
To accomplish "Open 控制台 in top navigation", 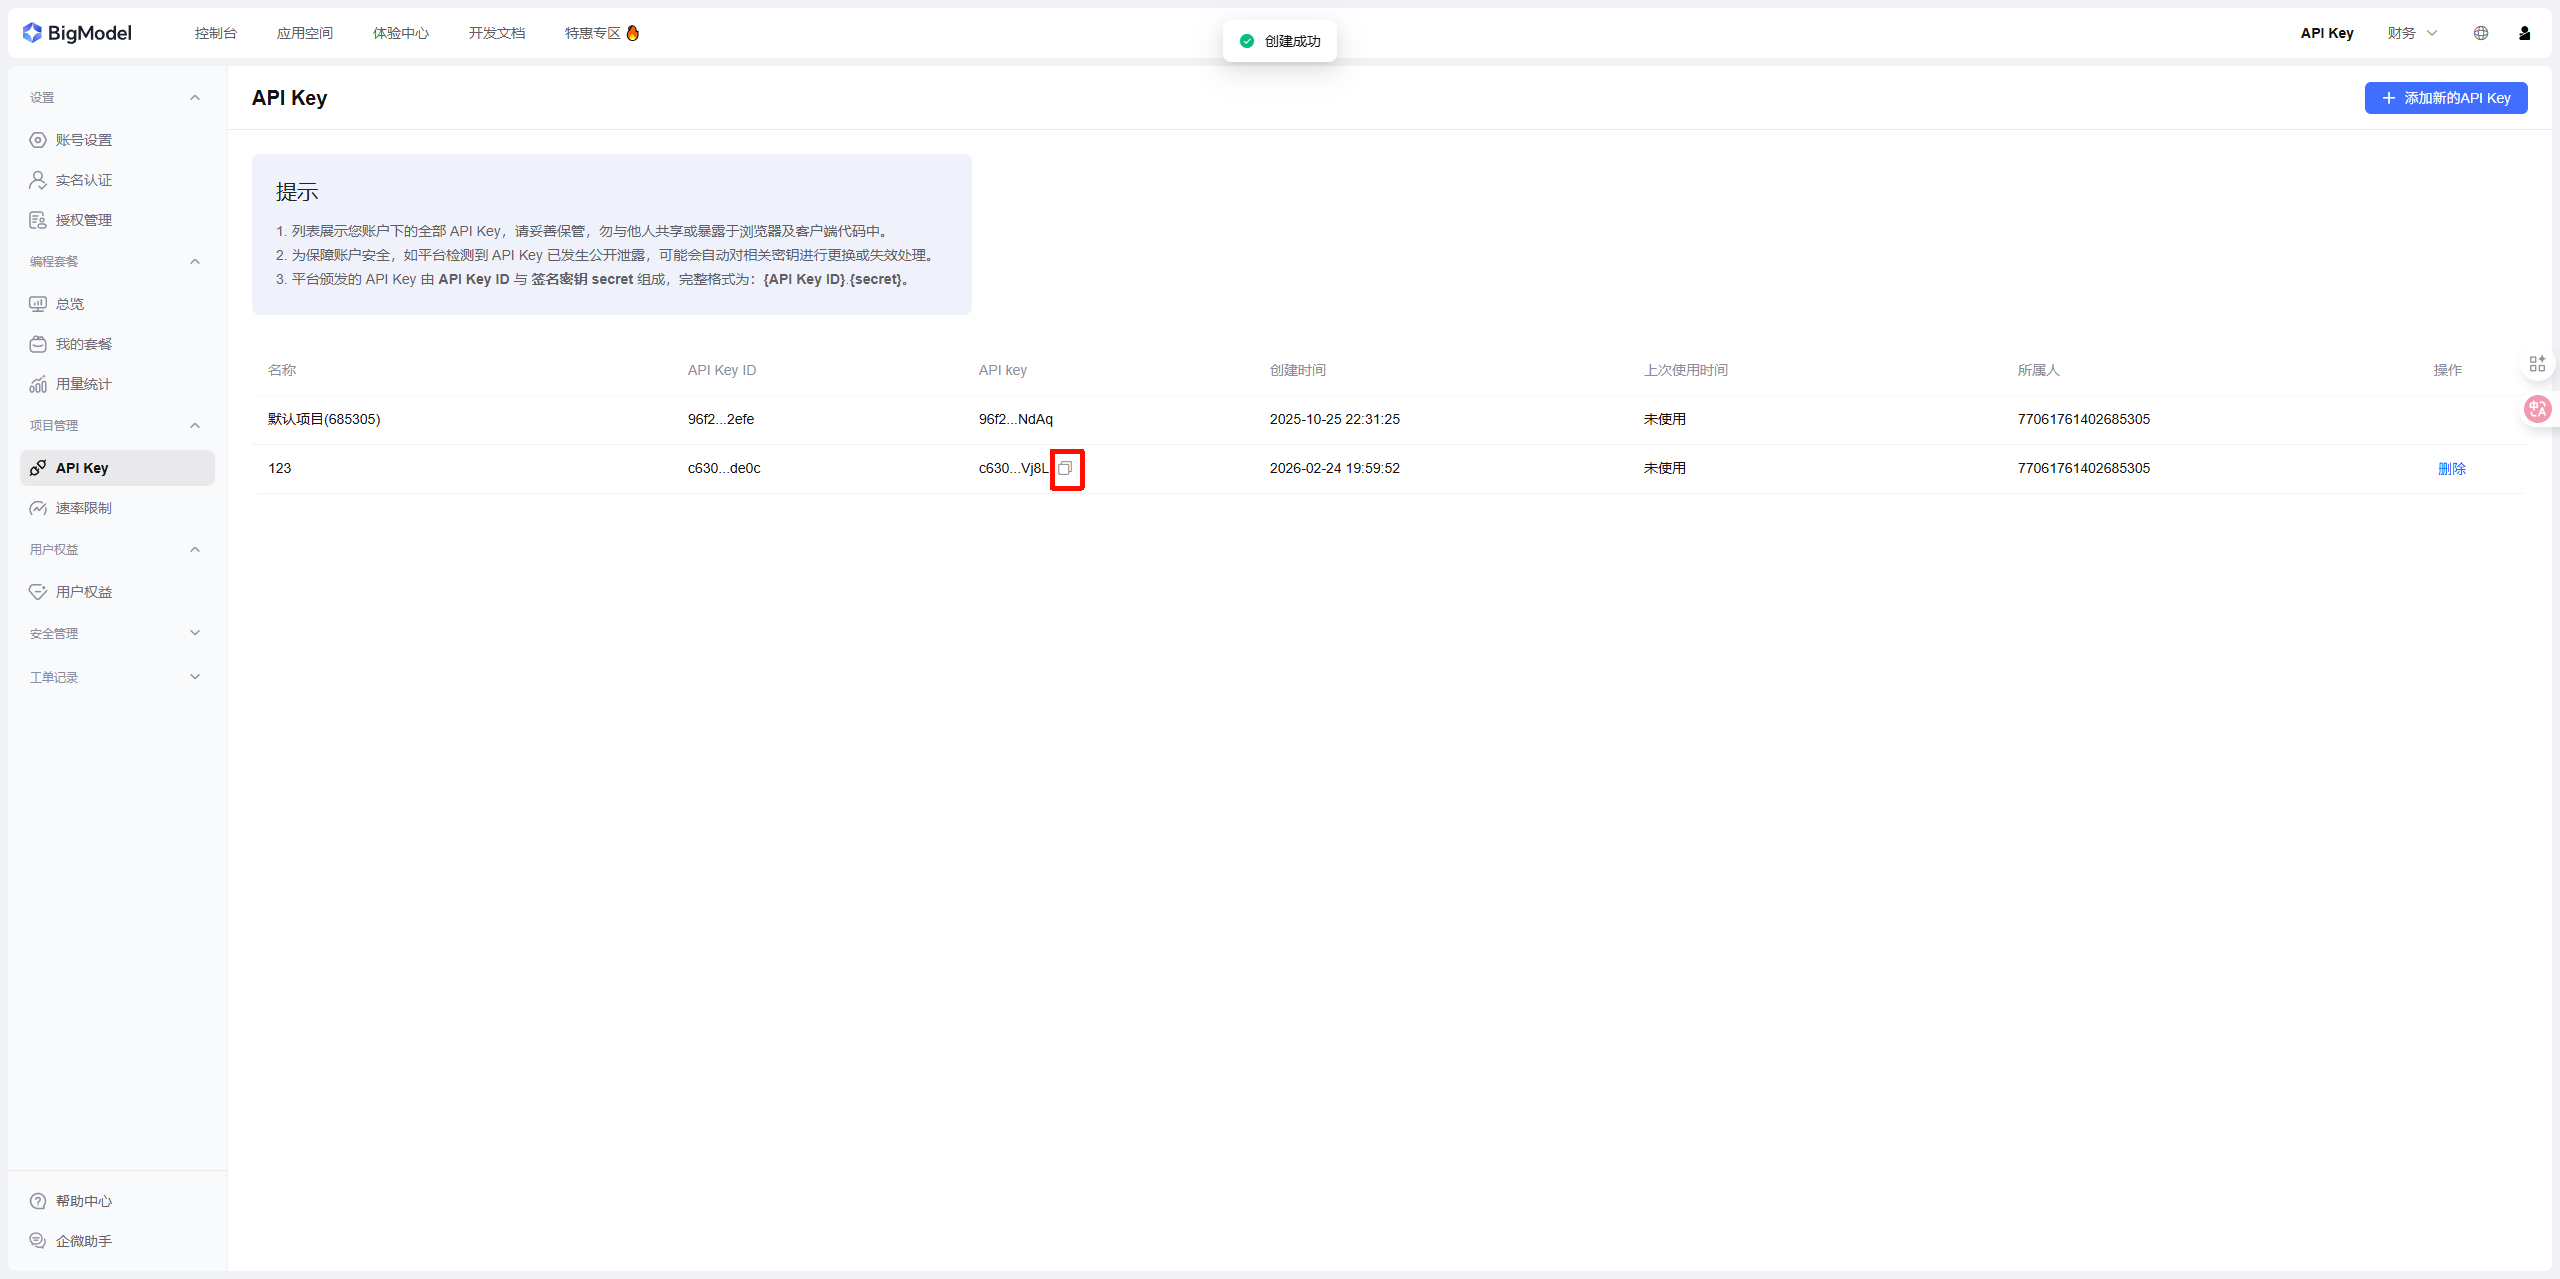I will 215,33.
